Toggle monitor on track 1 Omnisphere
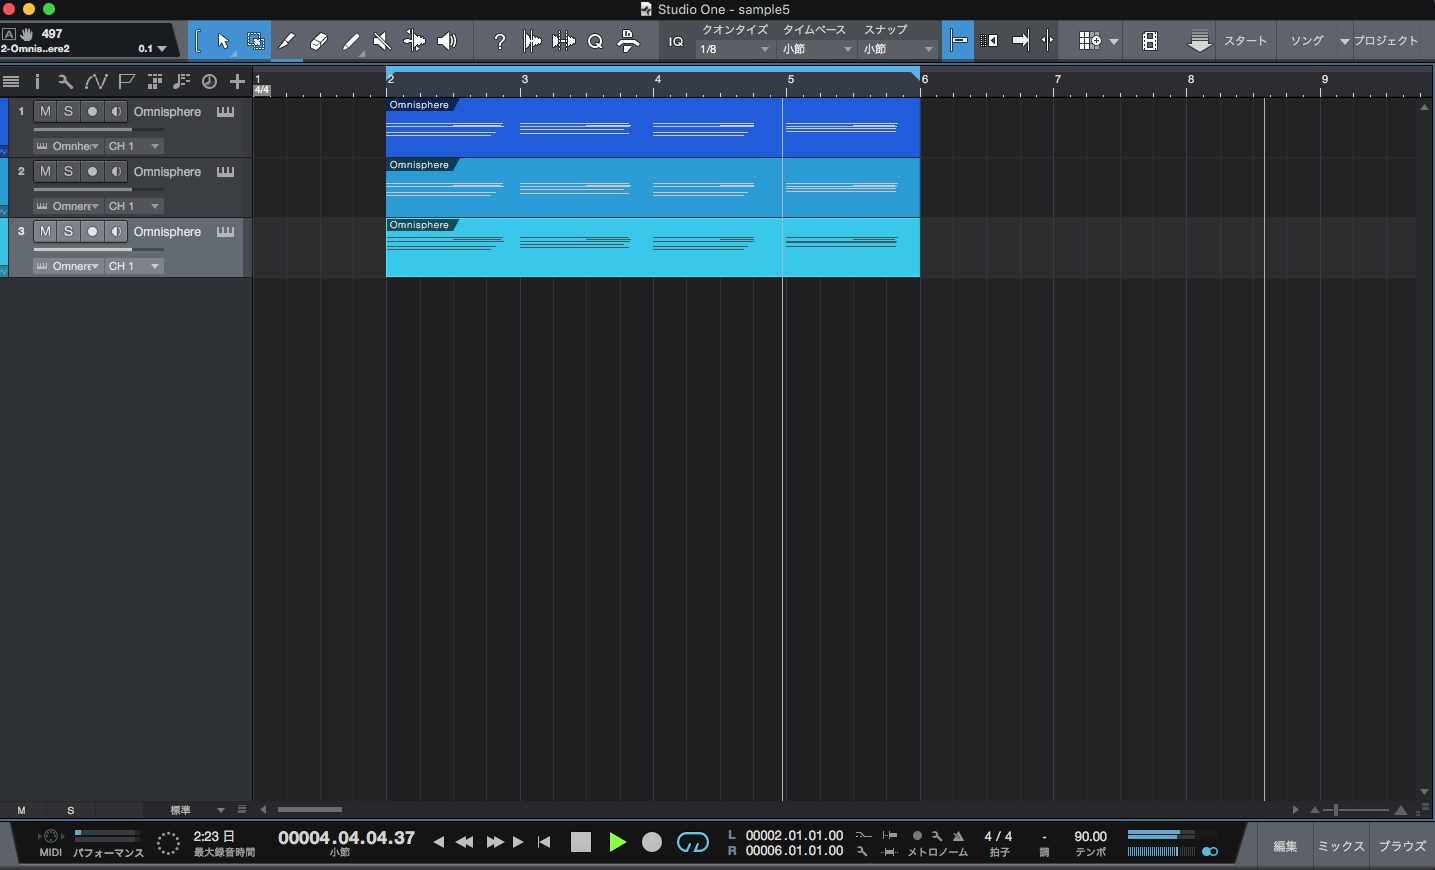The width and height of the screenshot is (1435, 870). (x=117, y=112)
